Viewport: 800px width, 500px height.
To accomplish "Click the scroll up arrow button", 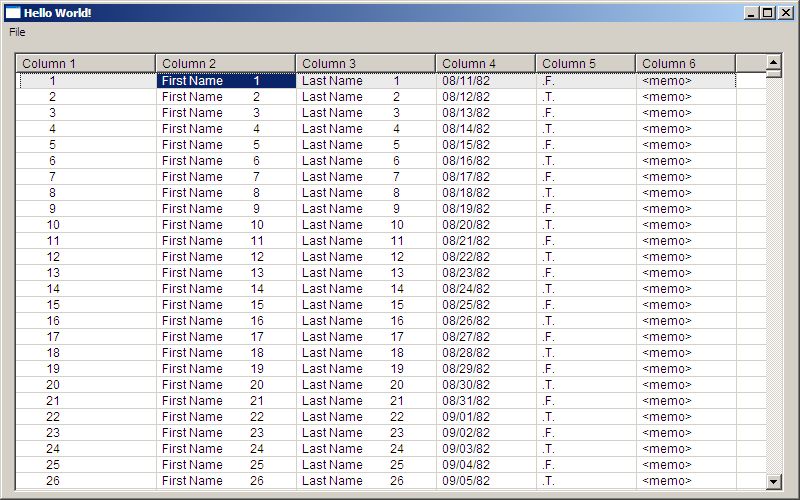I will 773,62.
